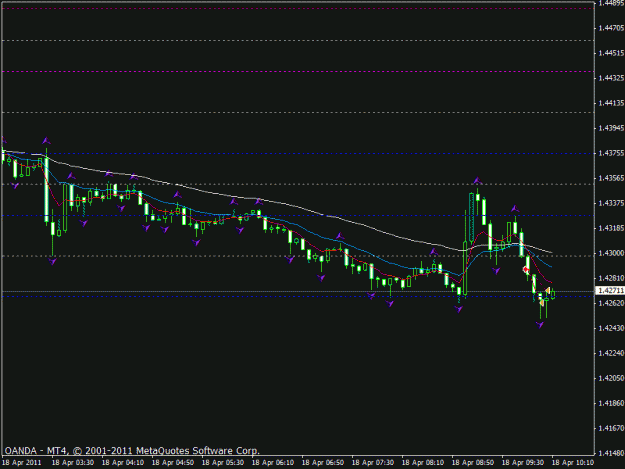Click the 1.41480 price axis label

point(611,453)
